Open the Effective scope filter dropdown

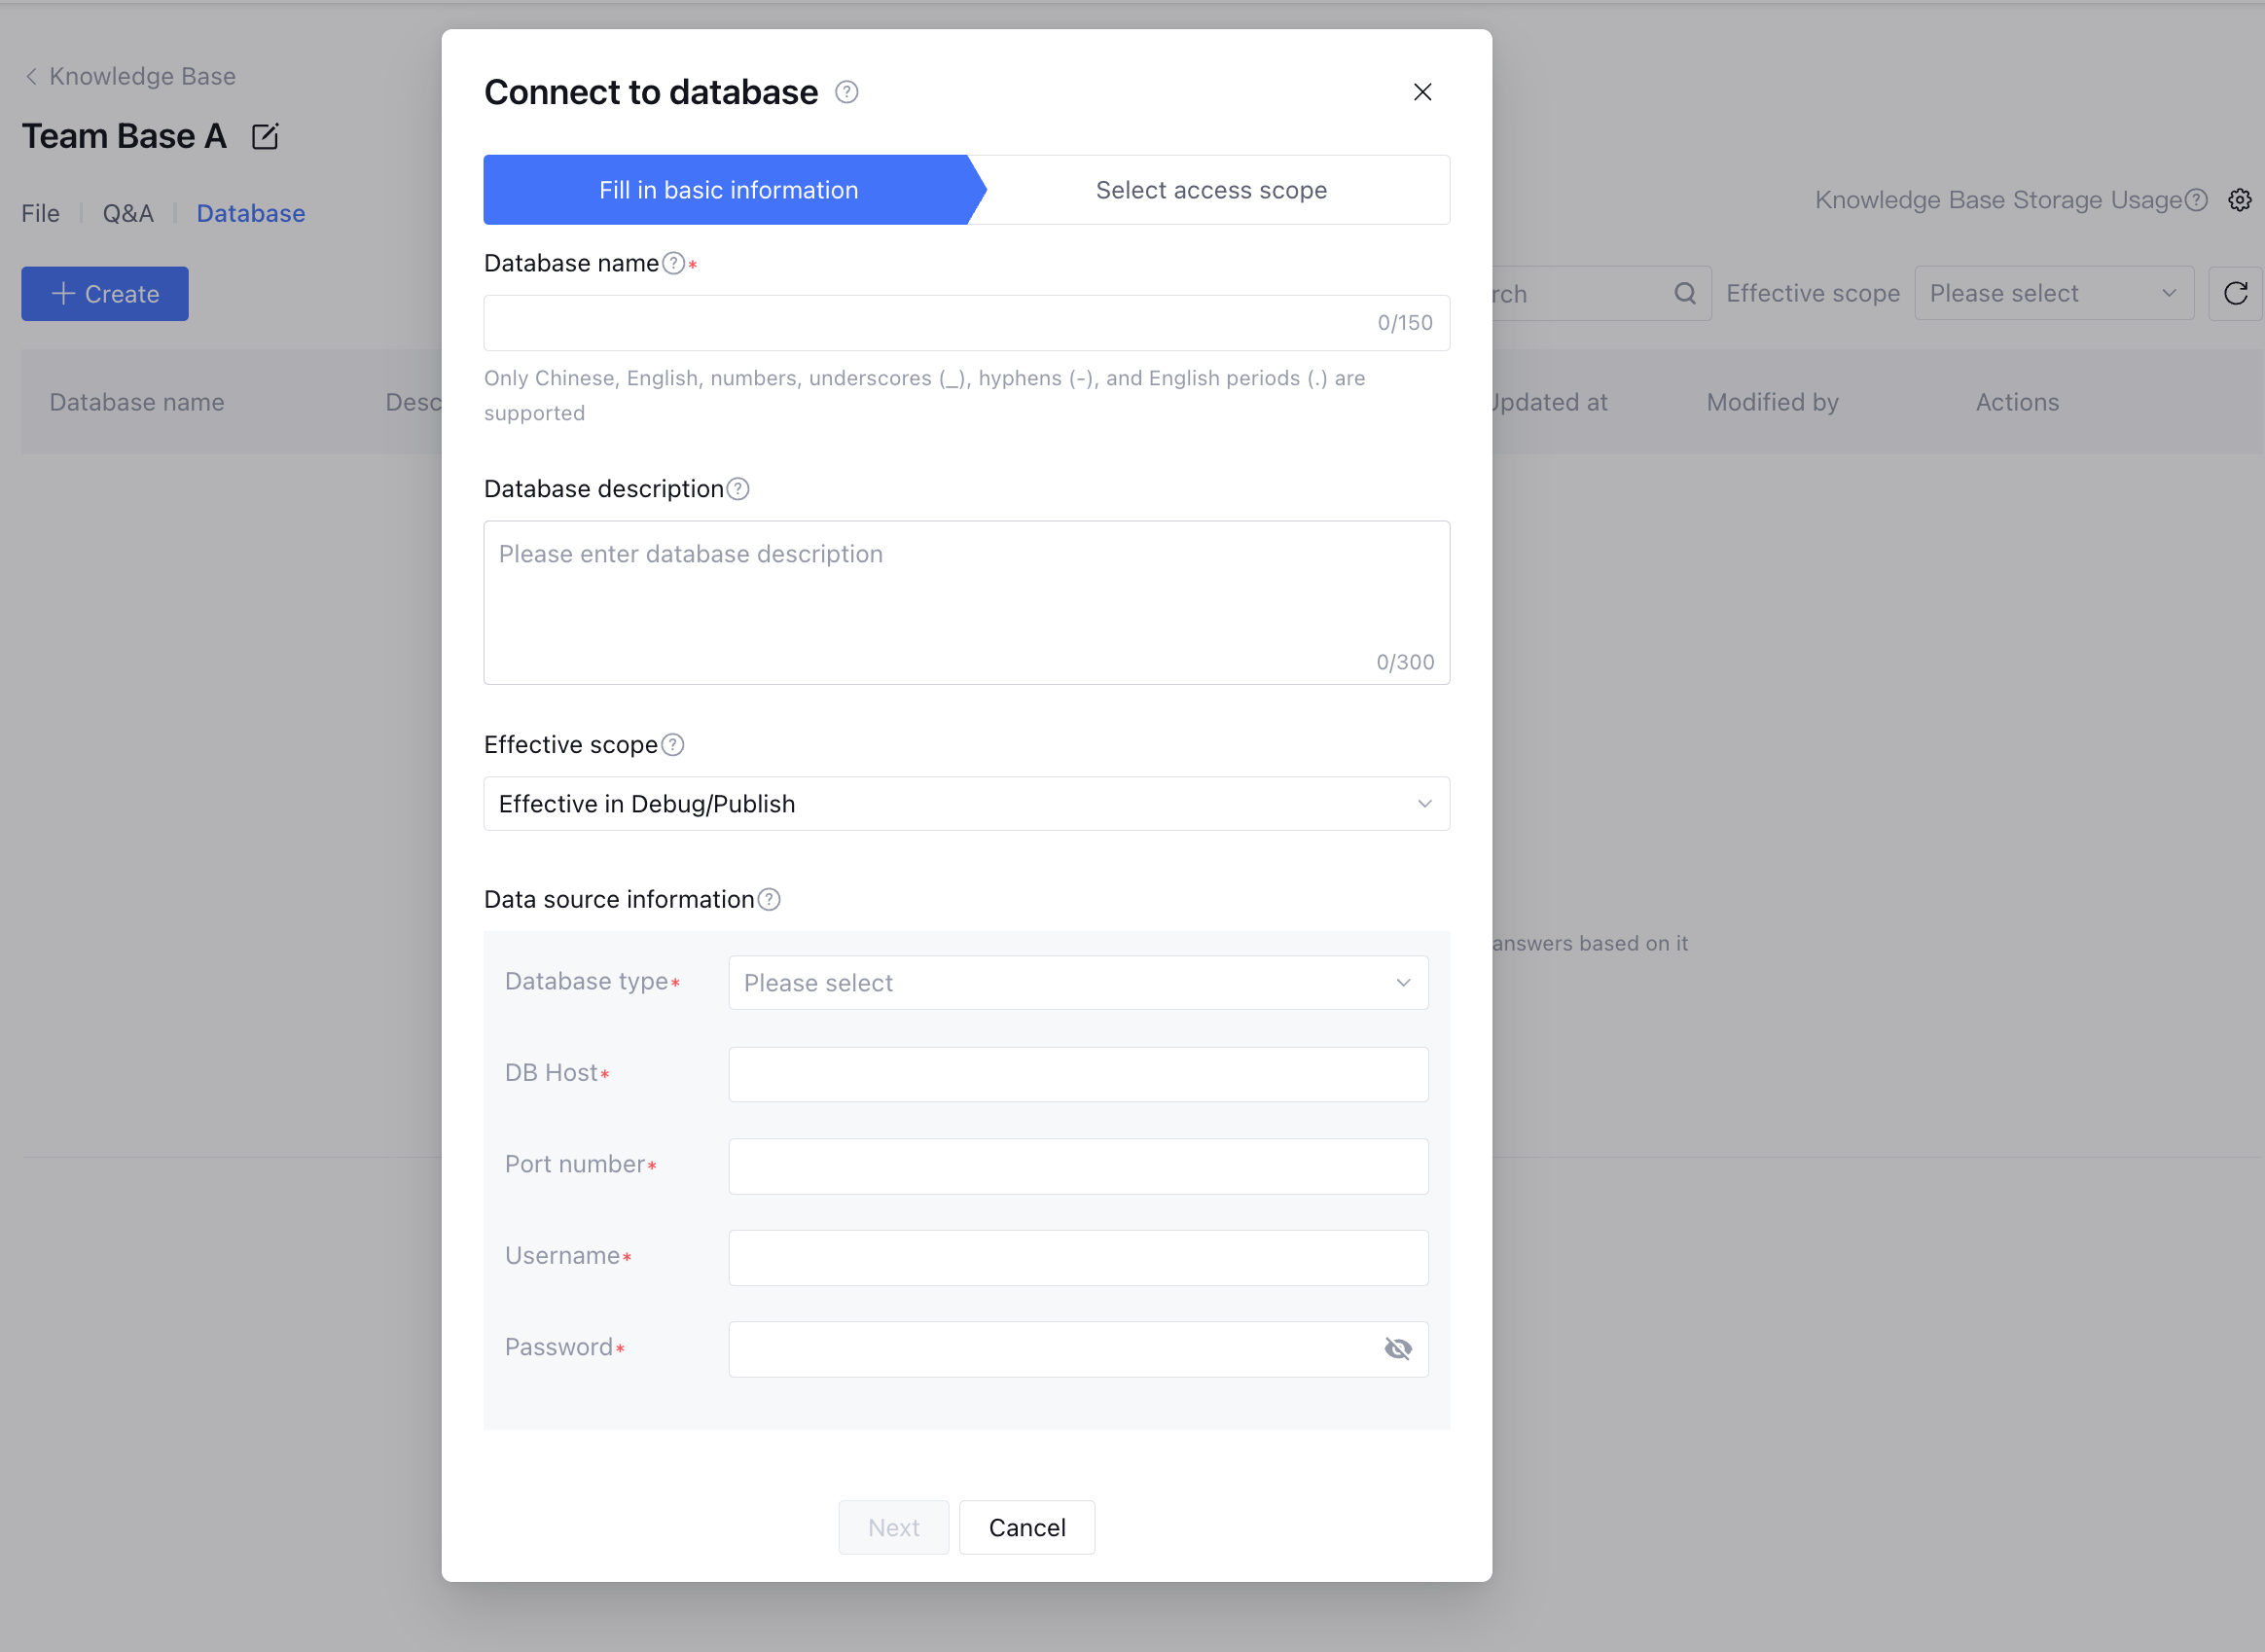(x=2053, y=293)
